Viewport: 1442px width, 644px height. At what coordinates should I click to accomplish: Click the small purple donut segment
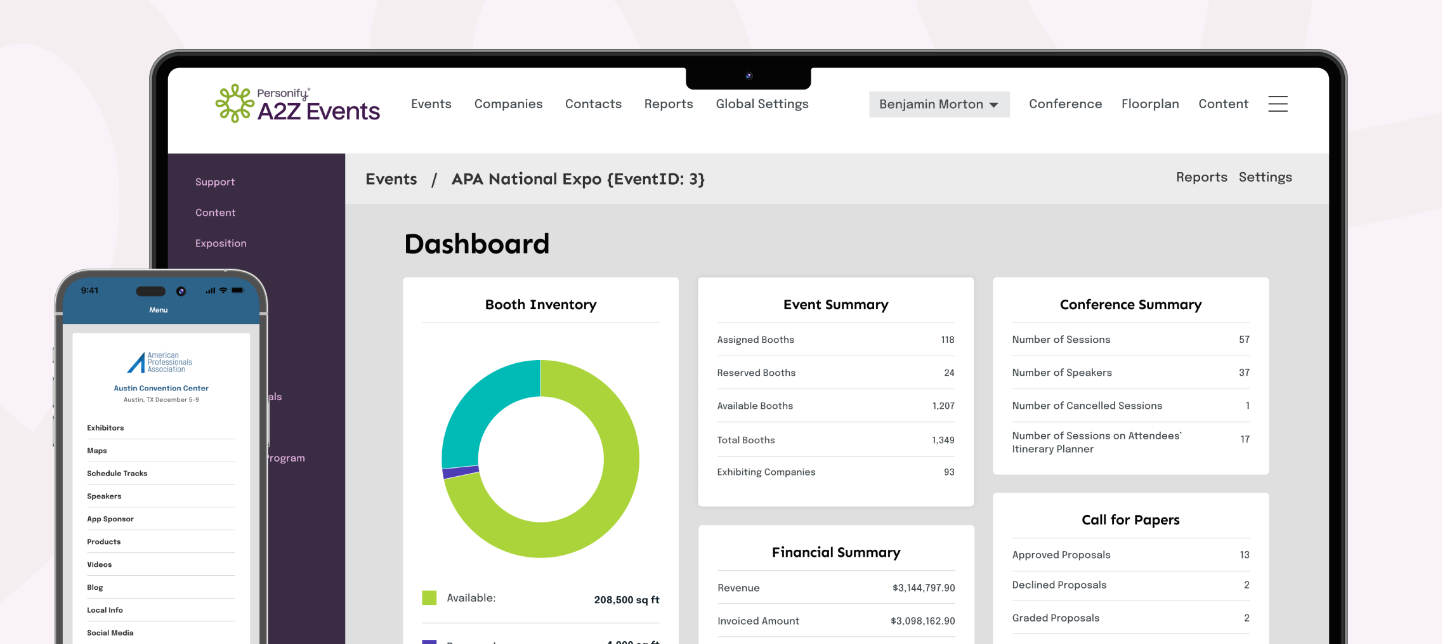pos(461,472)
